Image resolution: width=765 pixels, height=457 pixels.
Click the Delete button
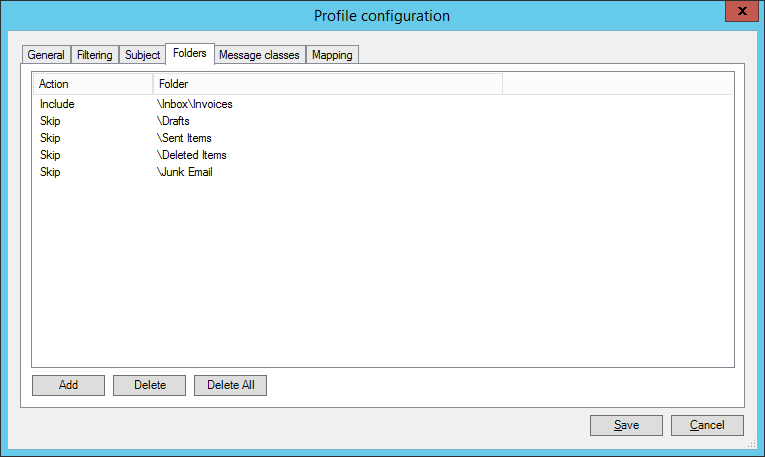pos(150,385)
